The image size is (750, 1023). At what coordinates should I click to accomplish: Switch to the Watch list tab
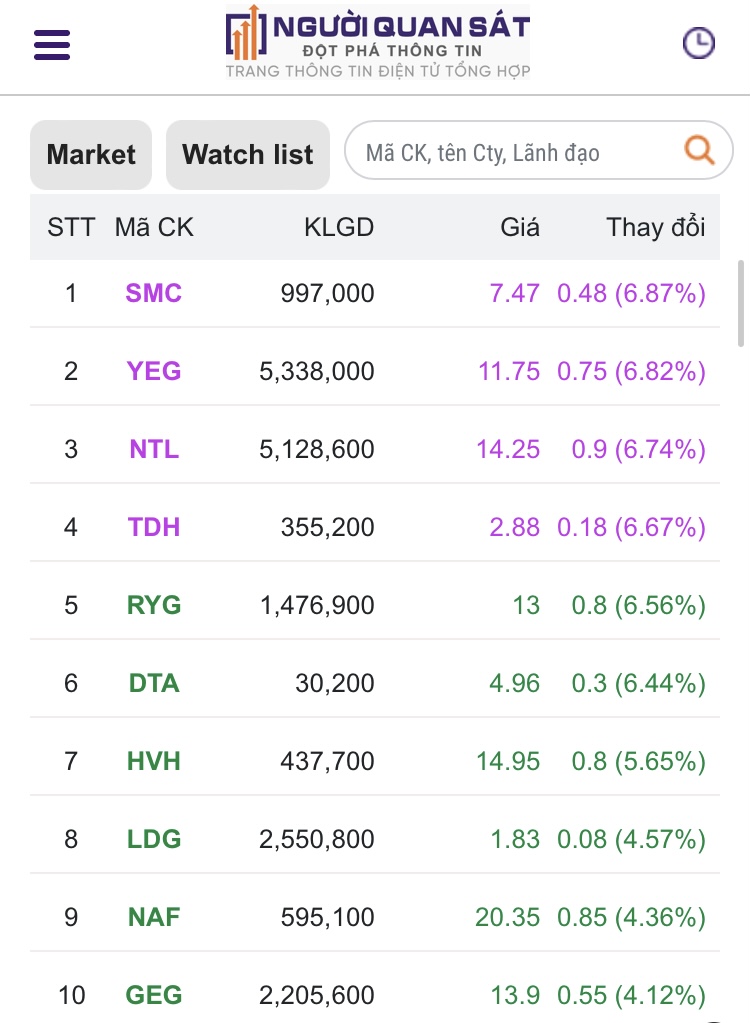[248, 155]
